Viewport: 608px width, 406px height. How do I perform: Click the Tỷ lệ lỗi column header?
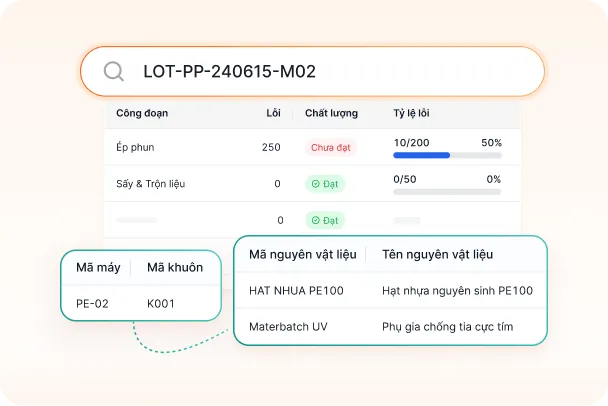pyautogui.click(x=411, y=113)
